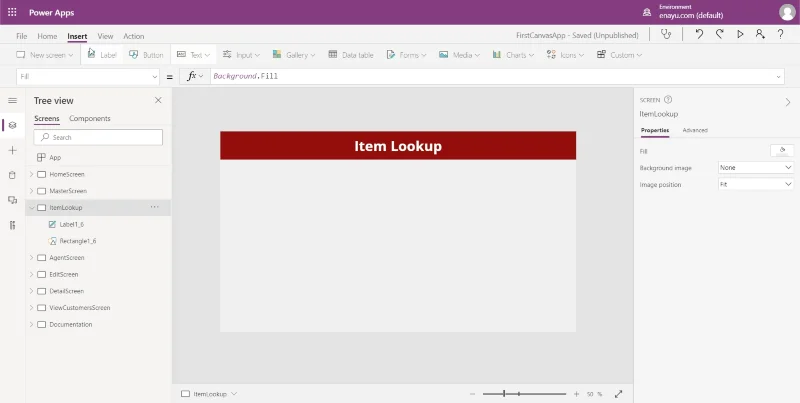Image resolution: width=800 pixels, height=403 pixels.
Task: Insert a Data table
Action: click(x=351, y=55)
